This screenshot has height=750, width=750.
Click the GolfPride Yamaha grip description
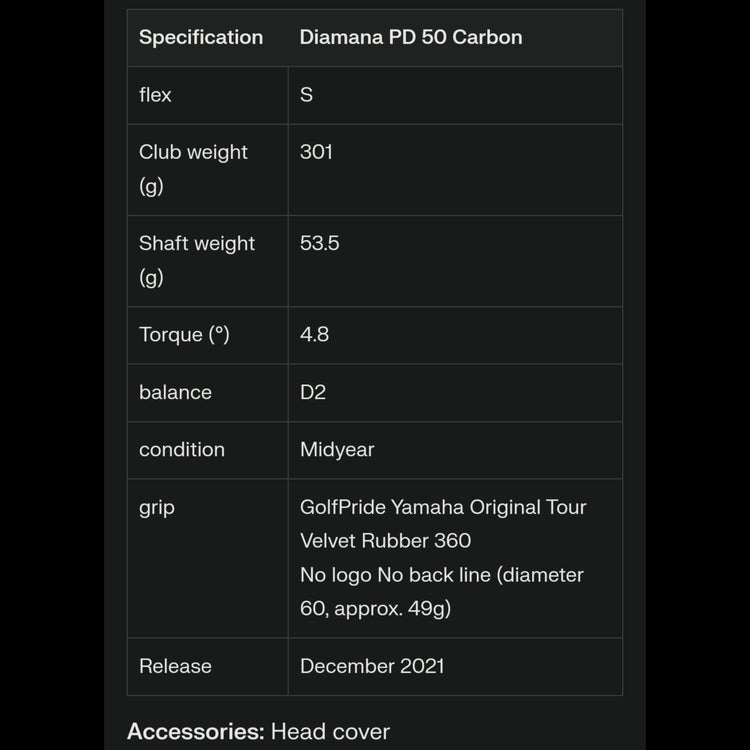443,557
